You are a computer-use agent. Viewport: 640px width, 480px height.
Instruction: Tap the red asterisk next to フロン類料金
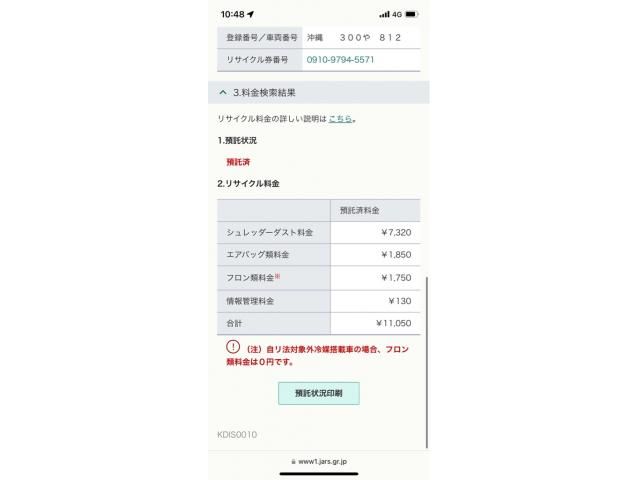[278, 276]
